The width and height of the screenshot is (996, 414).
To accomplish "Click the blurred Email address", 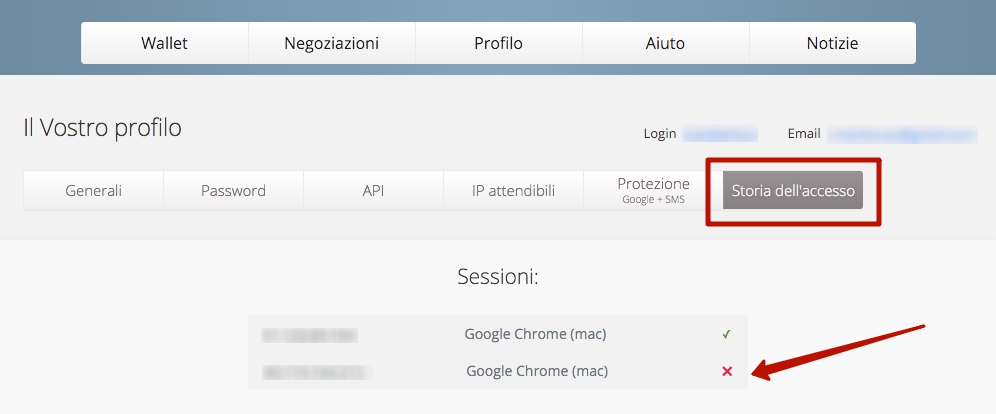I will click(x=902, y=134).
